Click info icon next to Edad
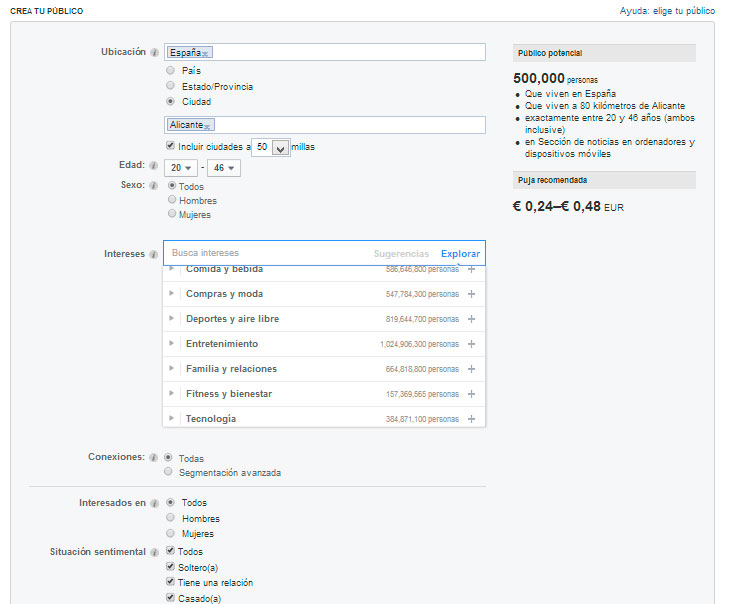This screenshot has width=733, height=604. pyautogui.click(x=153, y=165)
